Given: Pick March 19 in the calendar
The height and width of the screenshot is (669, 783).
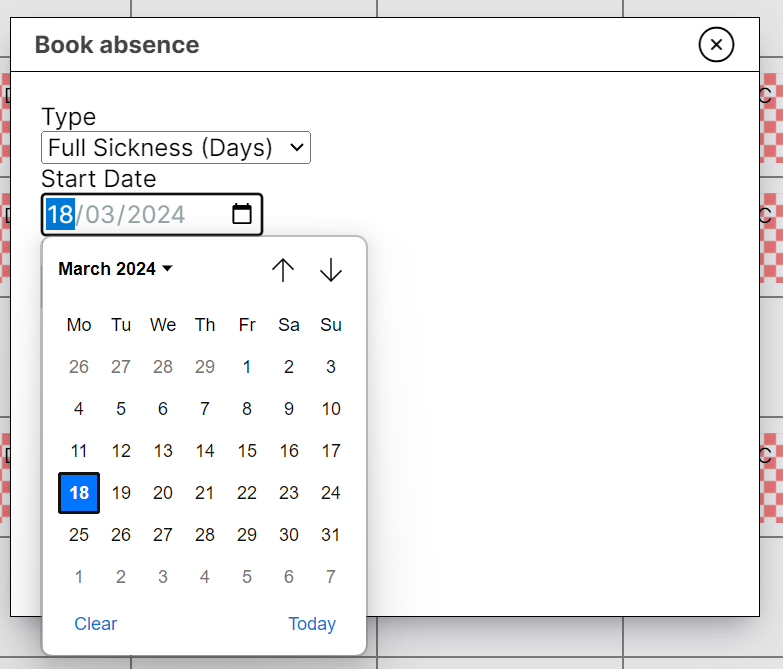Looking at the screenshot, I should (121, 493).
